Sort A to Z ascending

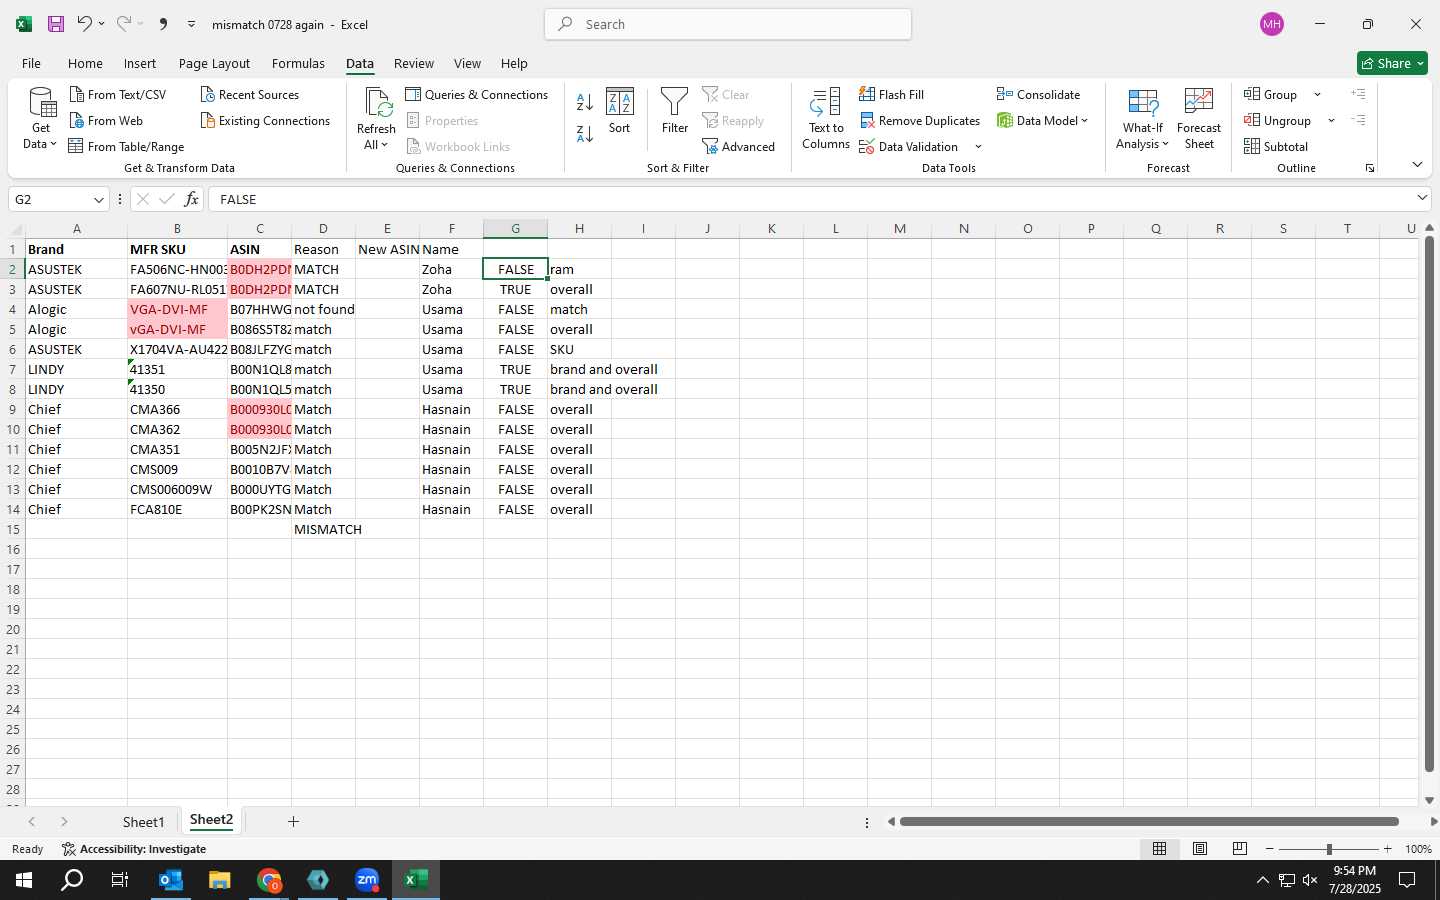[585, 101]
